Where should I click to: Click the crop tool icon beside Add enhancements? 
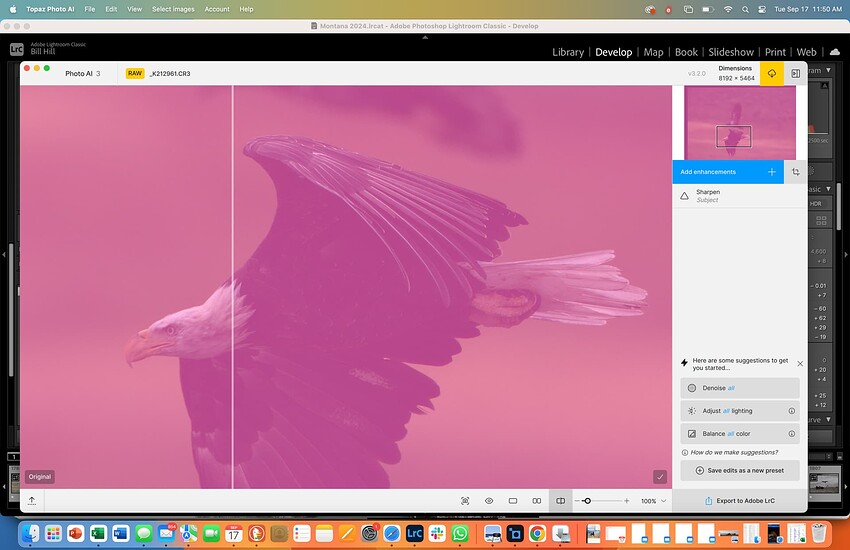click(796, 172)
